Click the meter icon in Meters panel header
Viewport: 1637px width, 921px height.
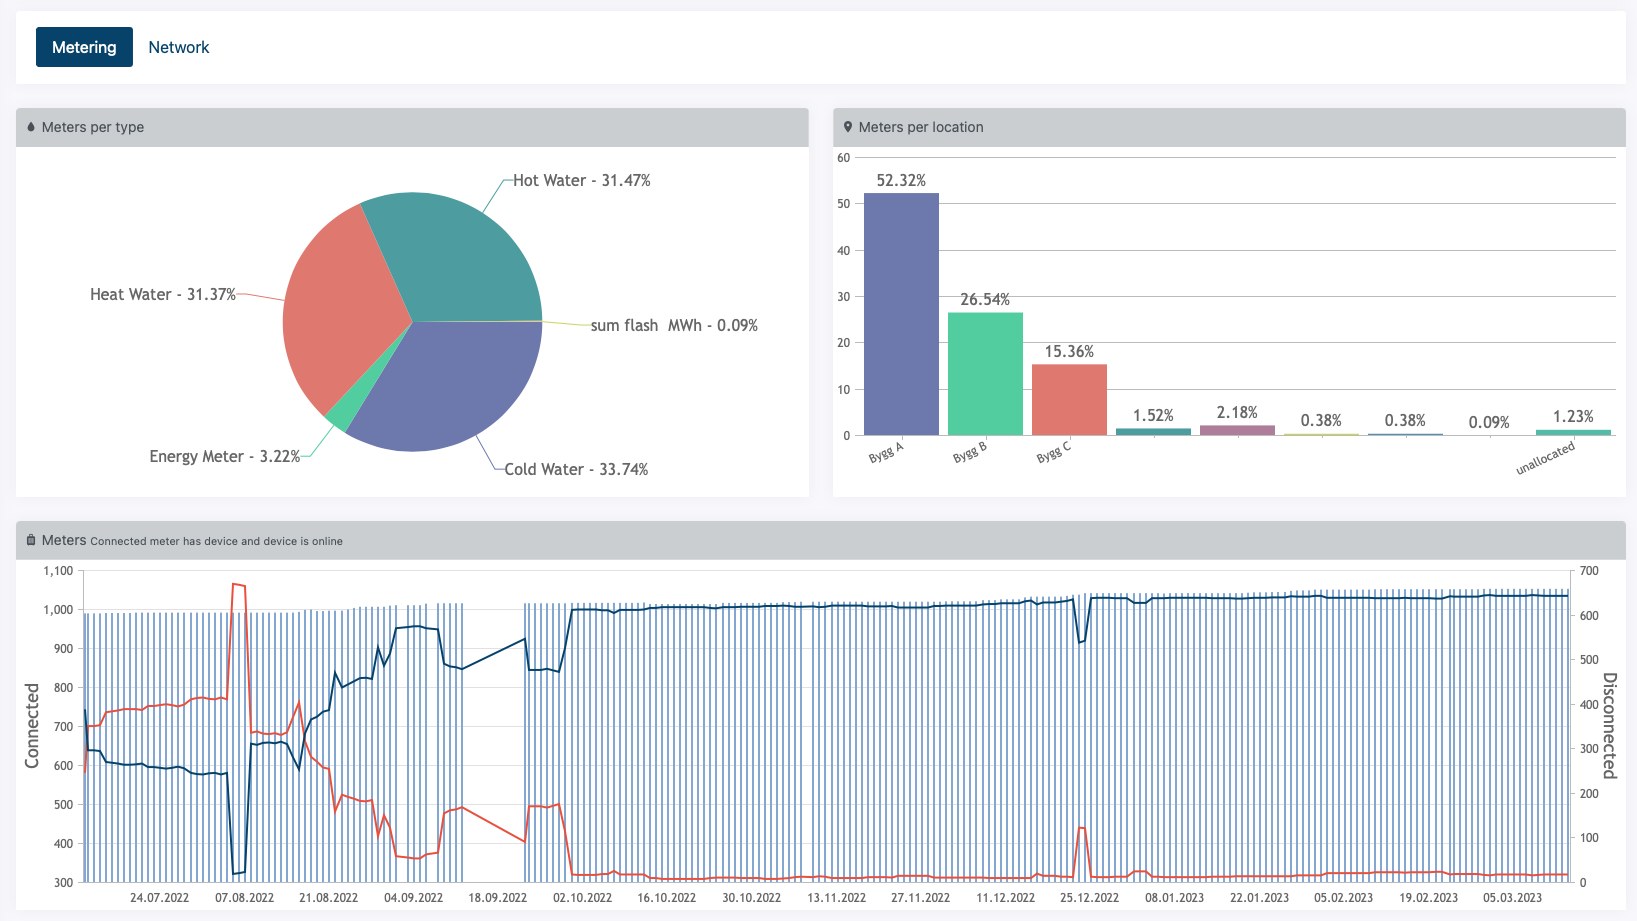(31, 540)
